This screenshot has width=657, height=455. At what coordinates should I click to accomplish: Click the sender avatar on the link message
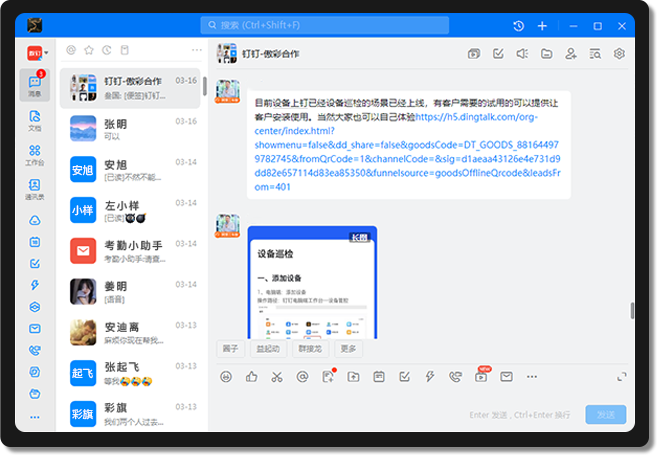point(228,91)
